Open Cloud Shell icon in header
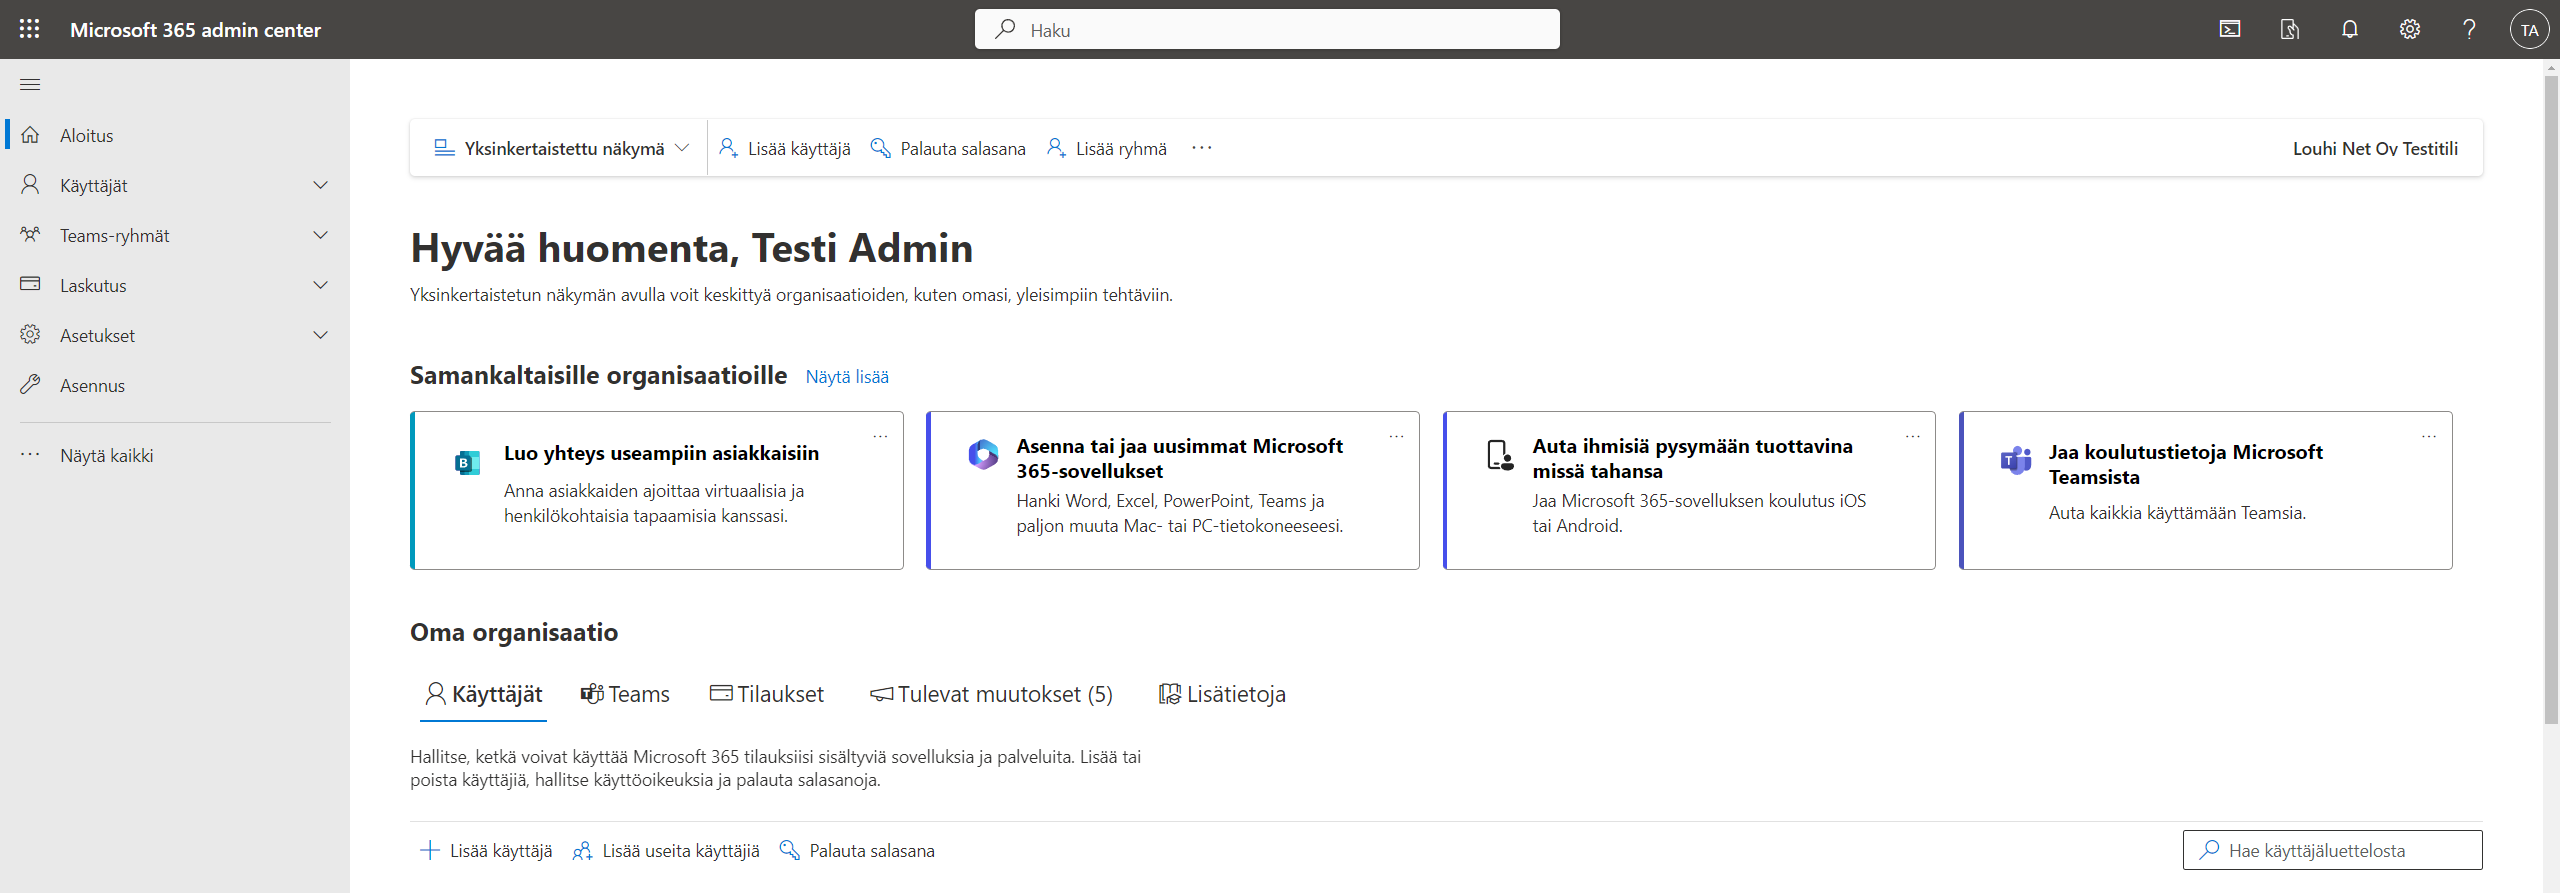 [2230, 29]
